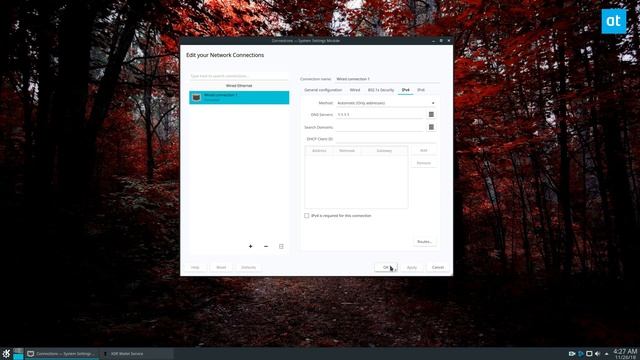Viewport: 640px width, 360px height.
Task: Click the Gateway column header
Action: [x=384, y=151]
